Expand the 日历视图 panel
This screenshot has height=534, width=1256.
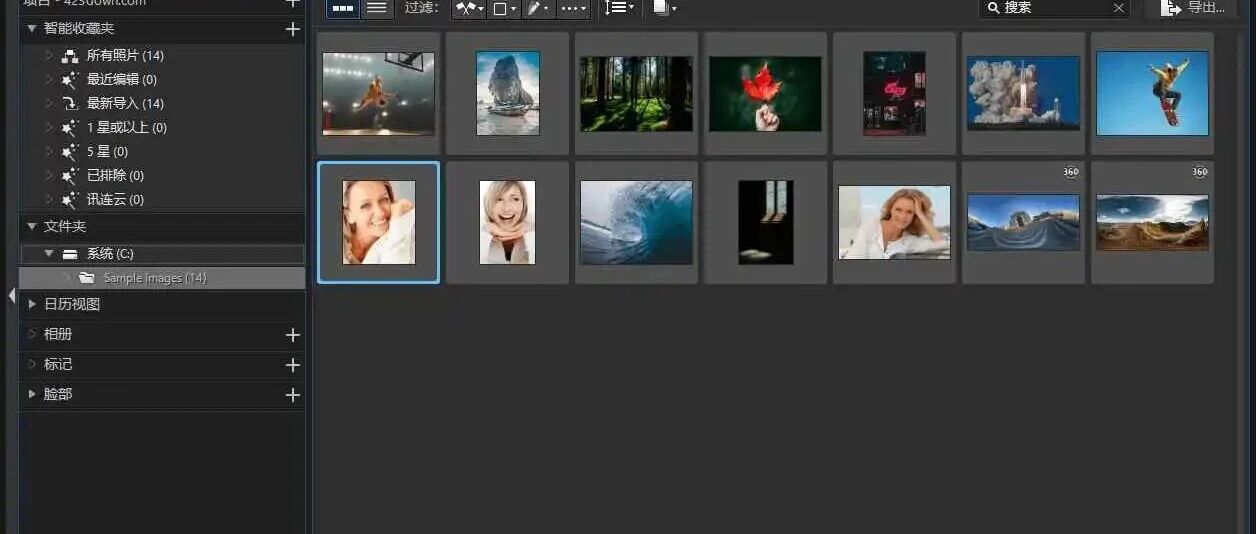[32, 304]
